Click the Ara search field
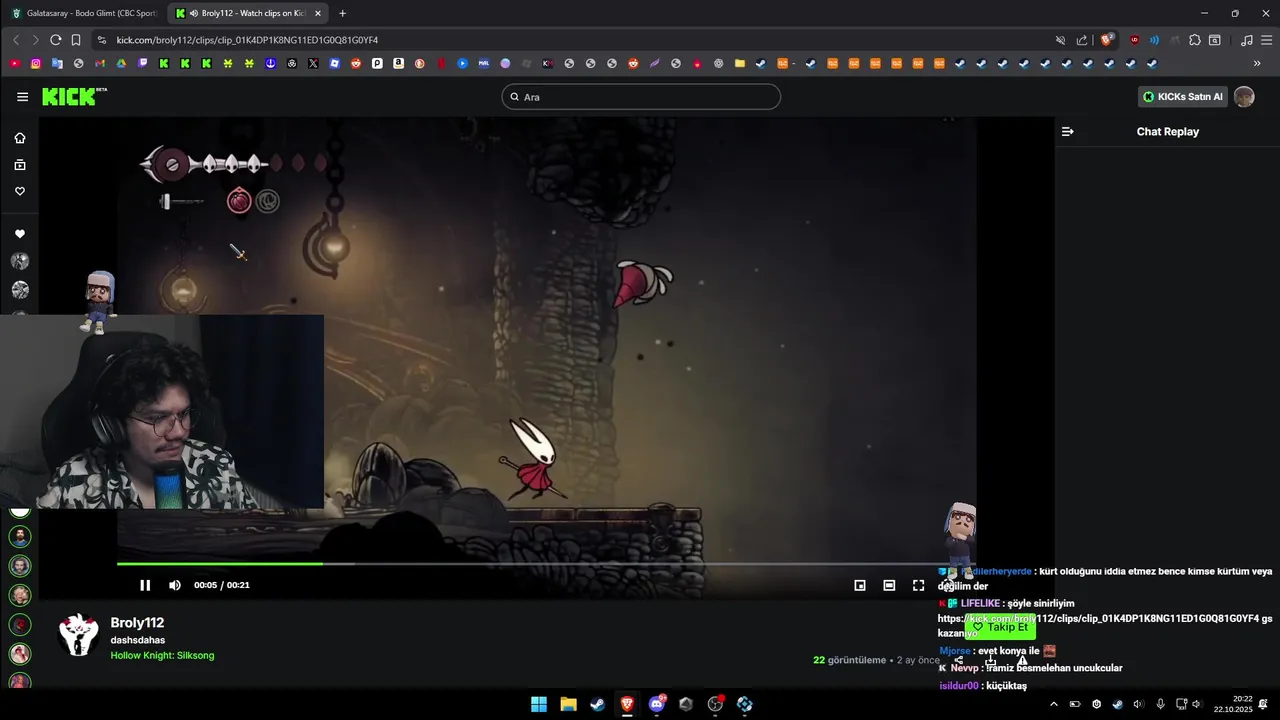This screenshot has height=720, width=1280. (x=641, y=97)
